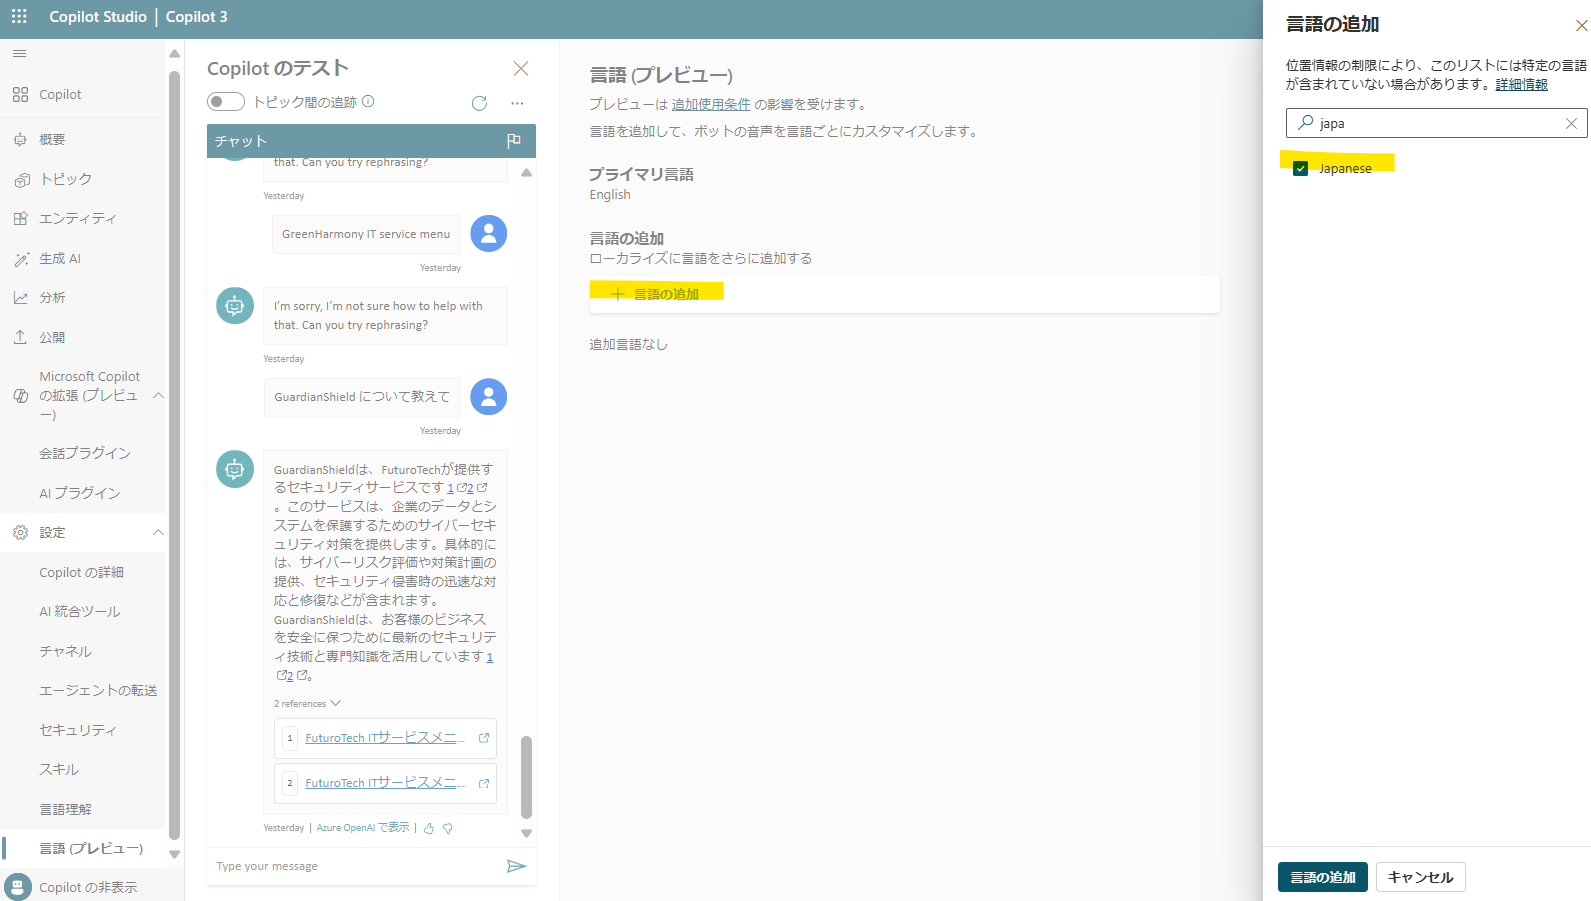Close the 言語の追加 side panel
The height and width of the screenshot is (901, 1591).
(x=1581, y=25)
